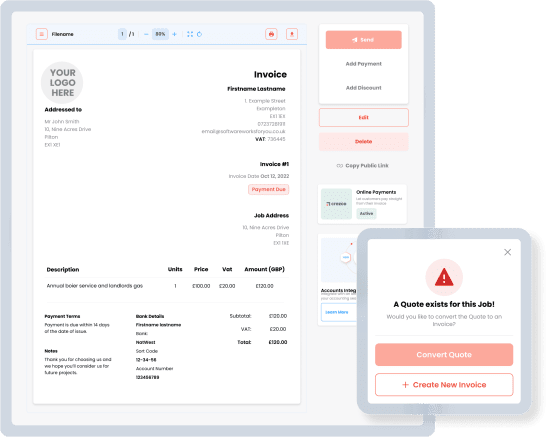Click the 80% zoom level box
This screenshot has width=548, height=437.
[x=160, y=34]
